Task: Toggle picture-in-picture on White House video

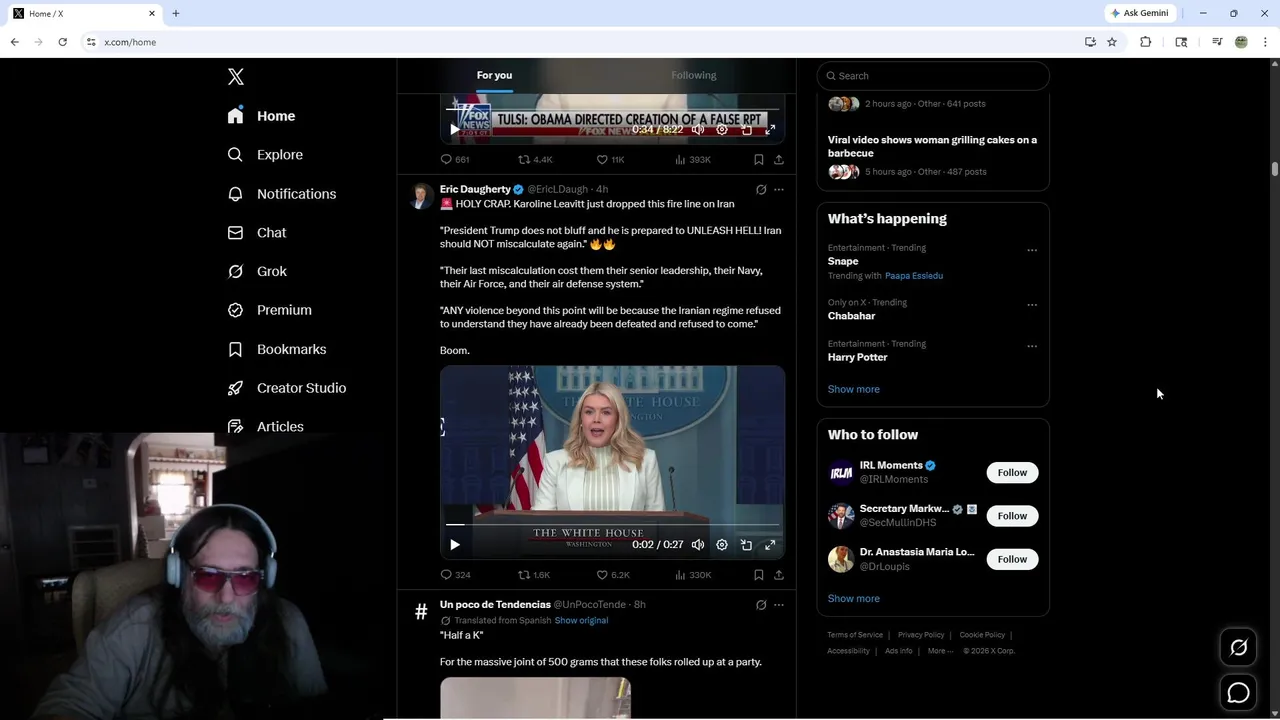Action: coord(746,545)
